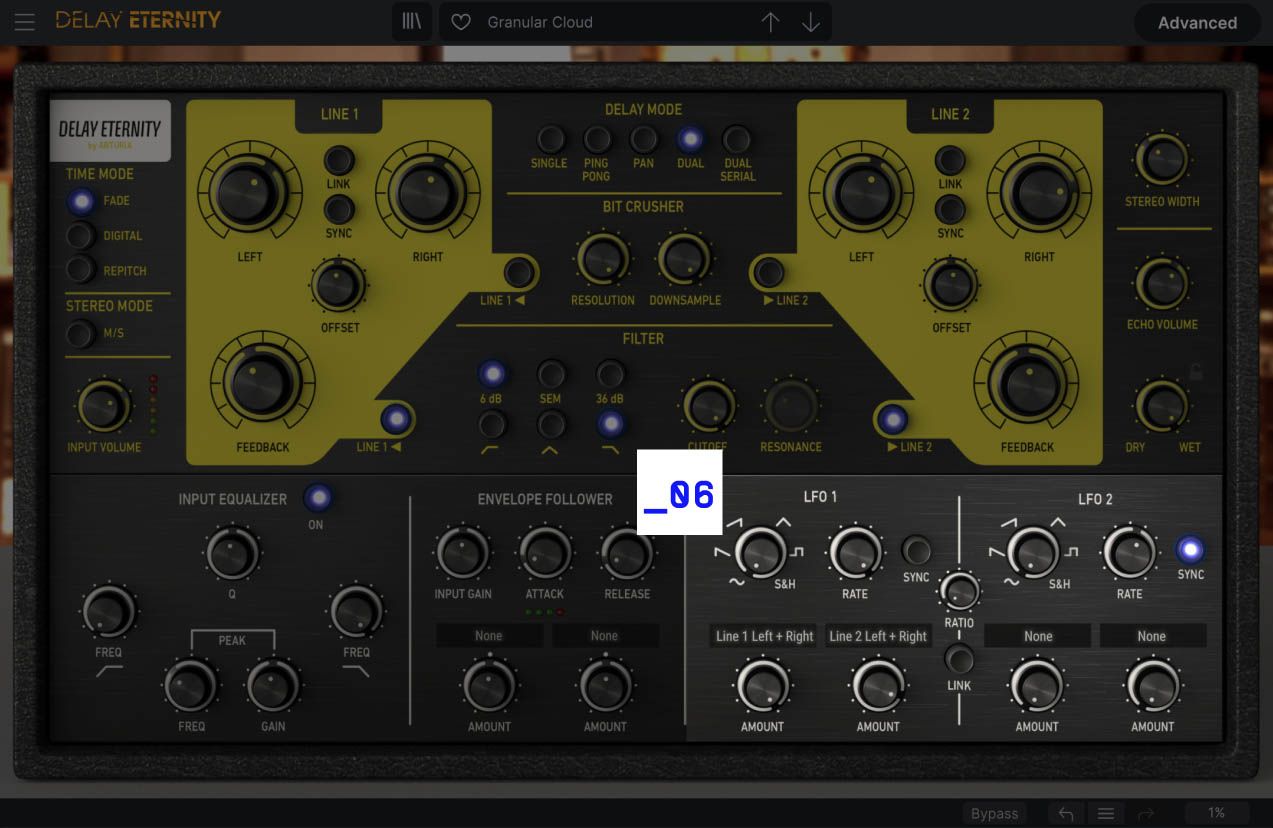Toggle M/S stereo mode
The image size is (1273, 828).
(x=81, y=333)
